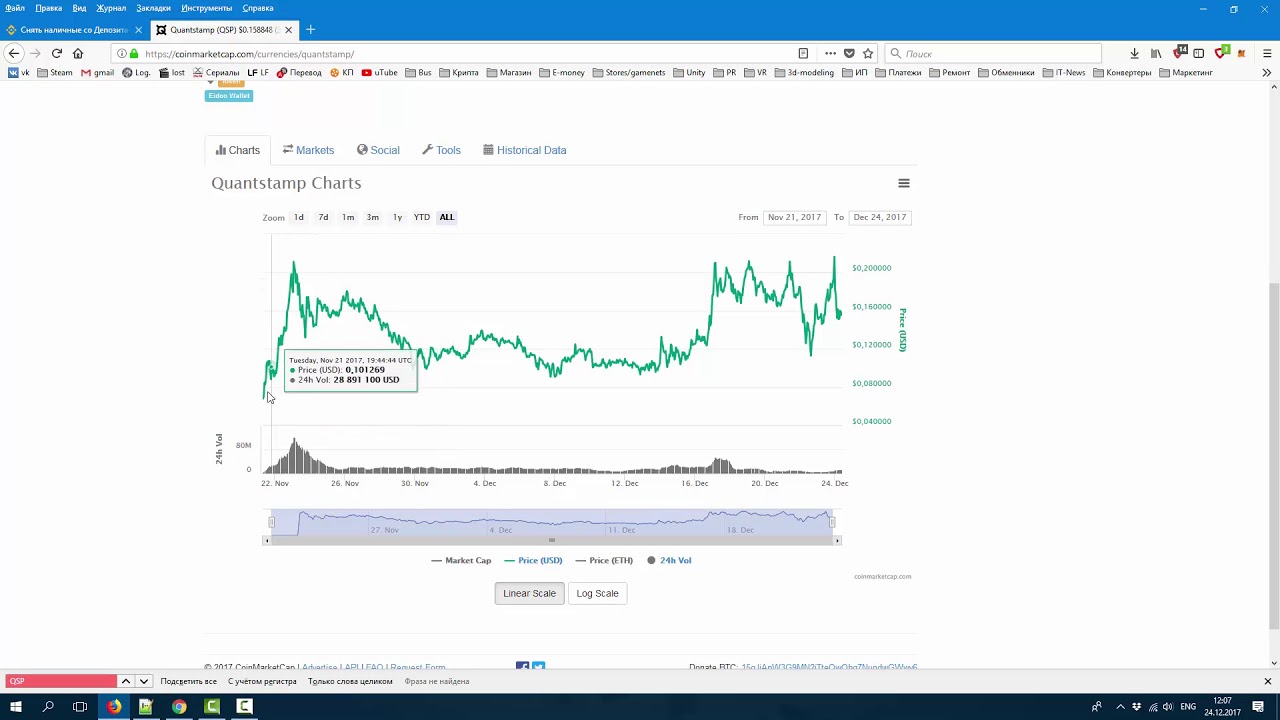Switch to Chrome on taskbar
1280x720 pixels.
(x=179, y=706)
